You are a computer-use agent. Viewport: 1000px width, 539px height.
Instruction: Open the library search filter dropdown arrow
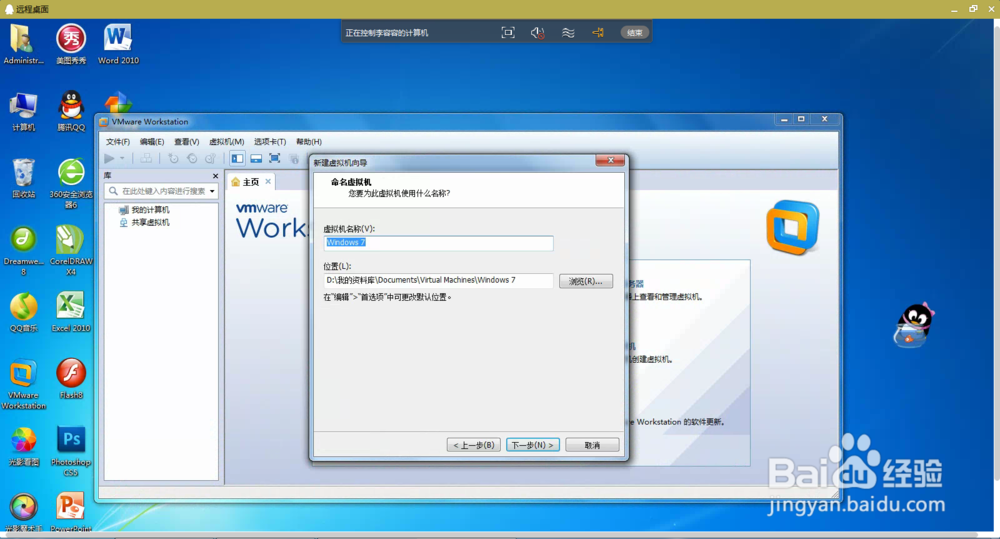click(x=212, y=191)
